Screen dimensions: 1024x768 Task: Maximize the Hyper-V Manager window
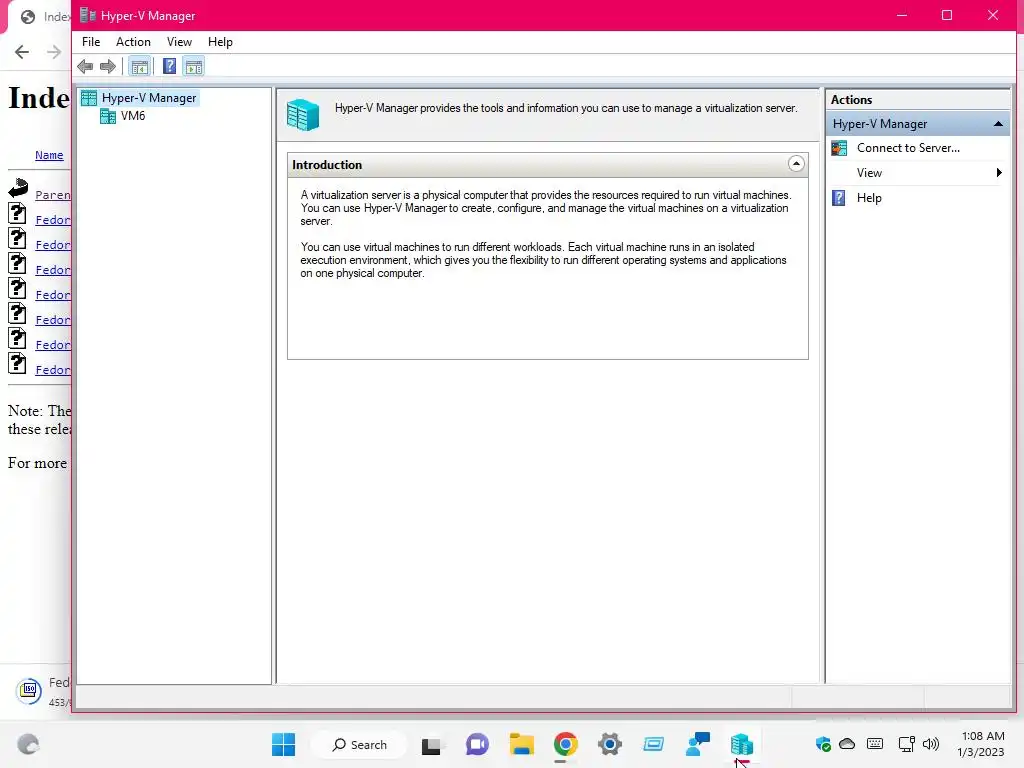(x=946, y=15)
